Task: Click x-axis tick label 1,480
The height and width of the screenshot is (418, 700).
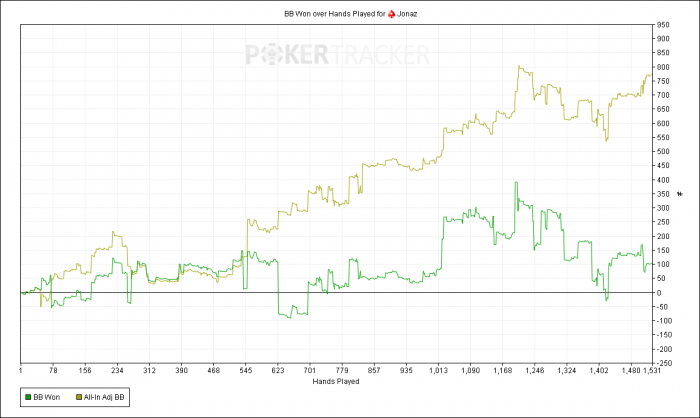Action: (631, 370)
